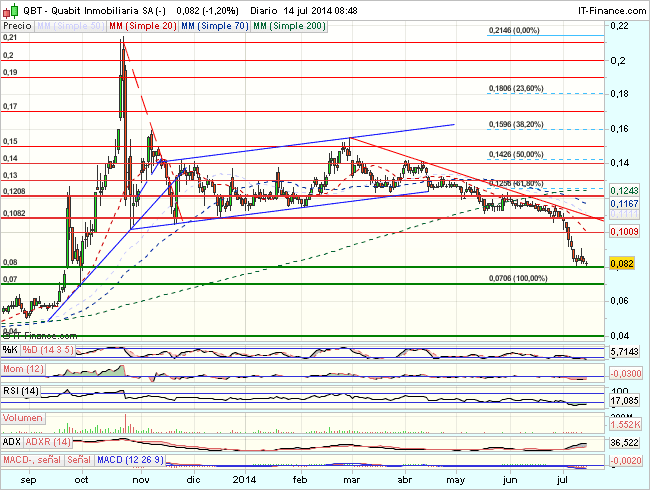Click the IT-Finance.com link in header
Image resolution: width=650 pixels, height=490 pixels.
pyautogui.click(x=606, y=9)
